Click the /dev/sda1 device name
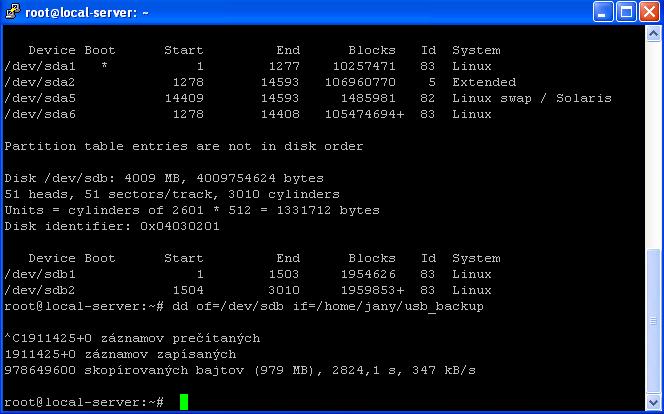Viewport: 664px width, 414px height. 40,66
